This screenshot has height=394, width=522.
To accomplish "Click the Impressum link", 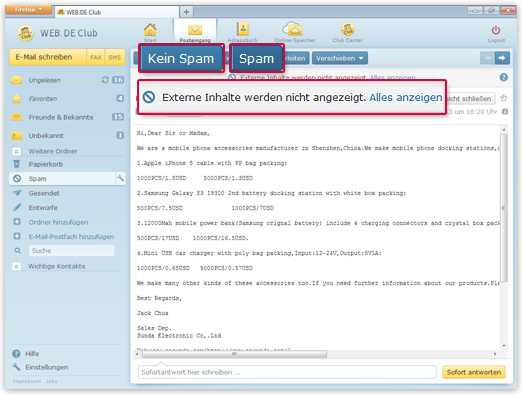I will pyautogui.click(x=27, y=381).
